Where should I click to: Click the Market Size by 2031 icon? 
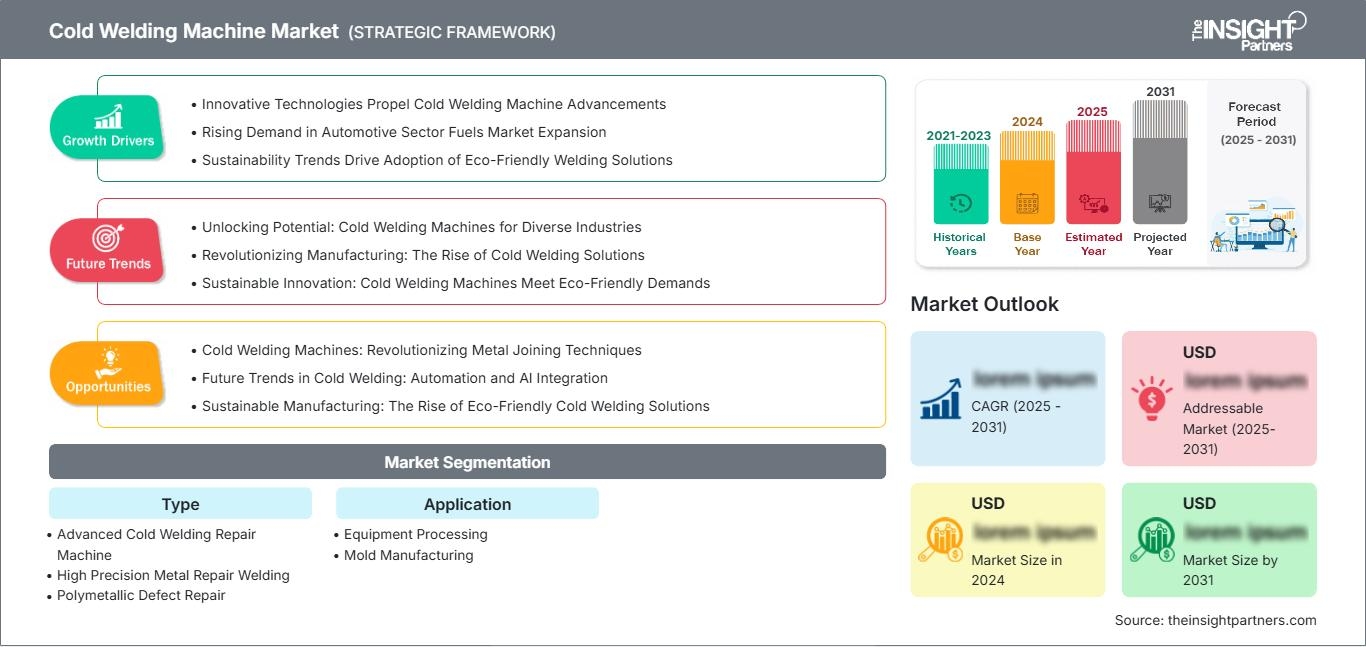[x=1152, y=541]
